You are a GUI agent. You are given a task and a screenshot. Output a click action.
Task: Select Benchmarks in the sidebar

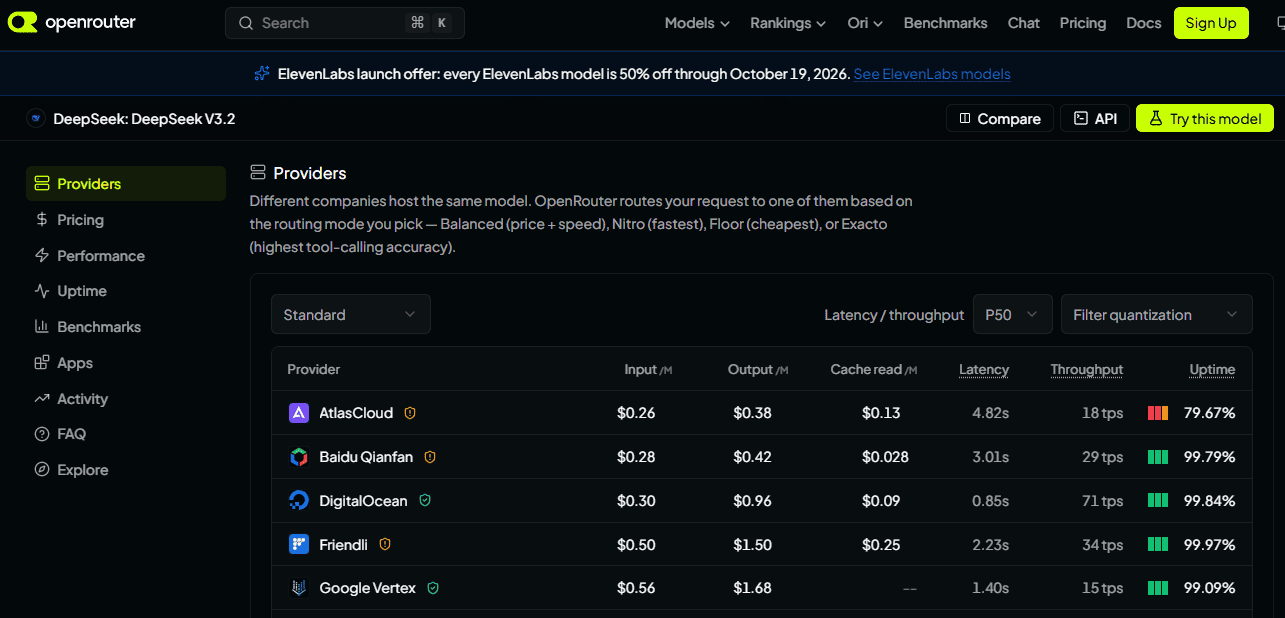126,327
